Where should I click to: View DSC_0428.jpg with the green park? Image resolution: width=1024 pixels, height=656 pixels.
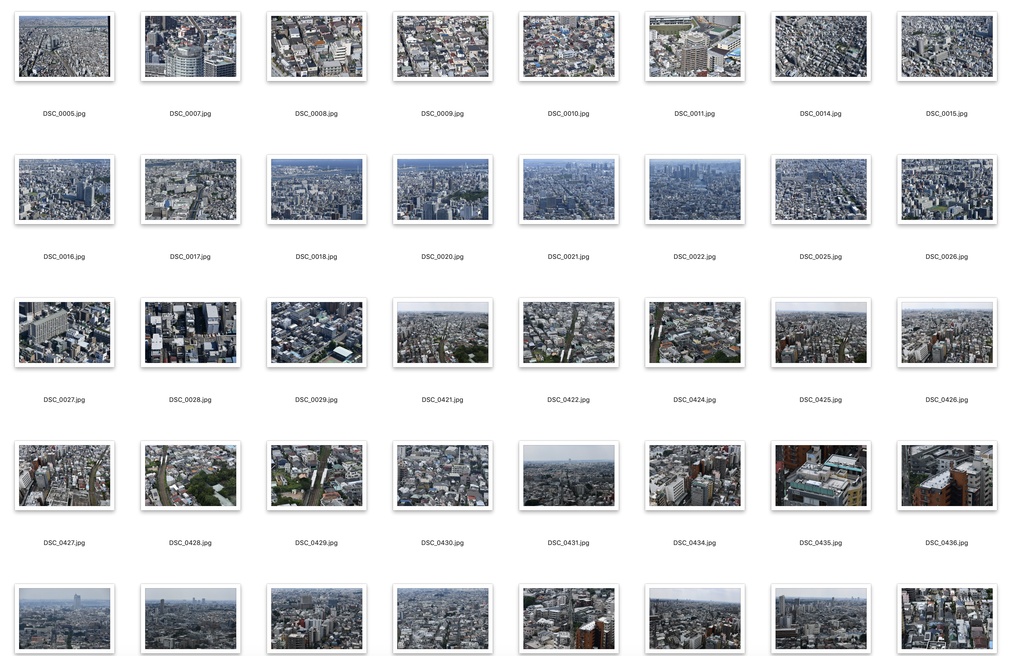coord(190,475)
